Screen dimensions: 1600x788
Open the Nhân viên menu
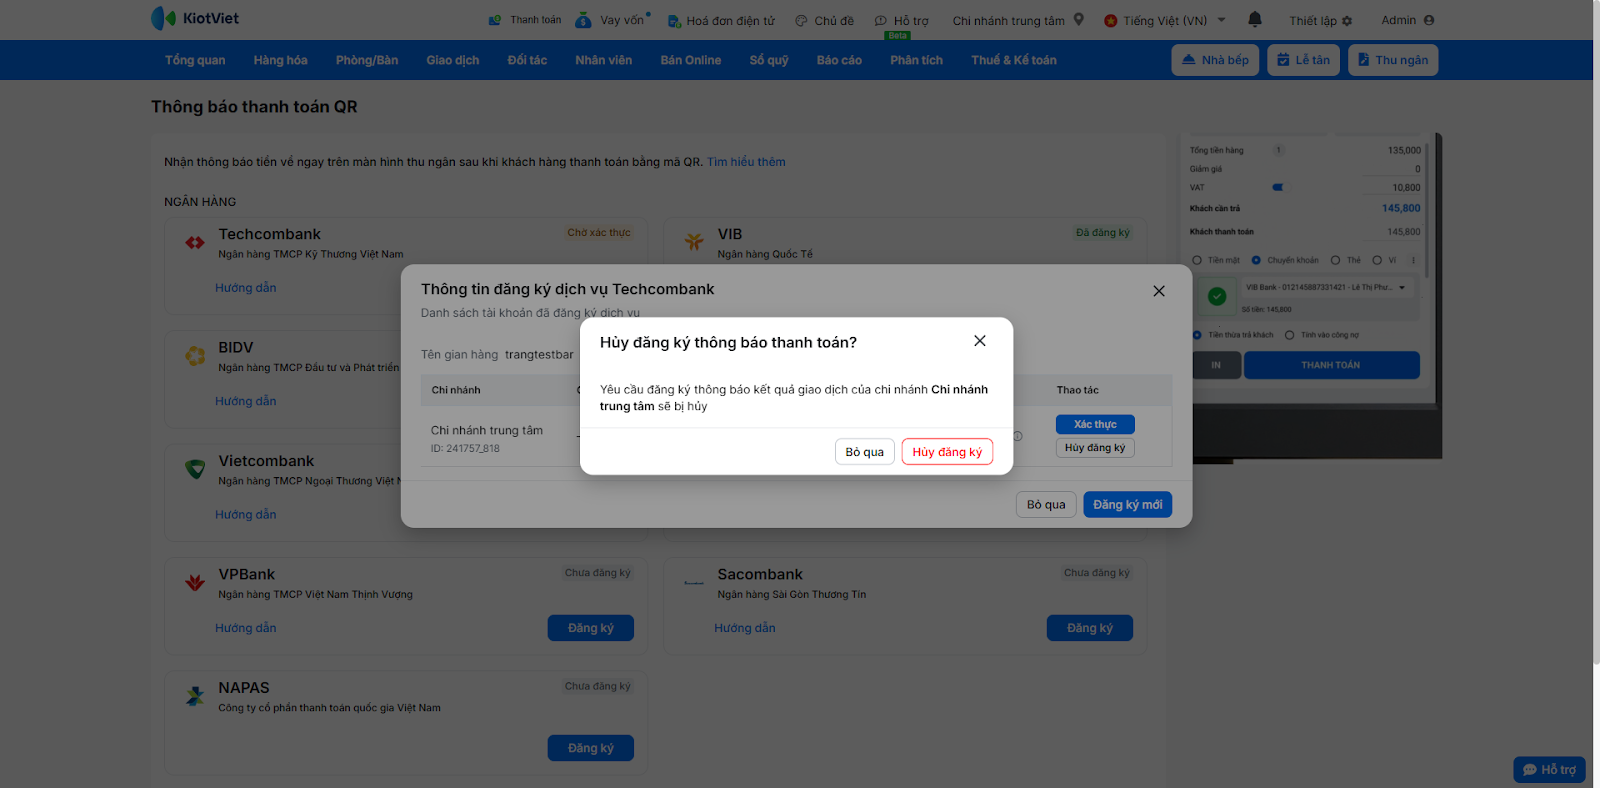(604, 60)
